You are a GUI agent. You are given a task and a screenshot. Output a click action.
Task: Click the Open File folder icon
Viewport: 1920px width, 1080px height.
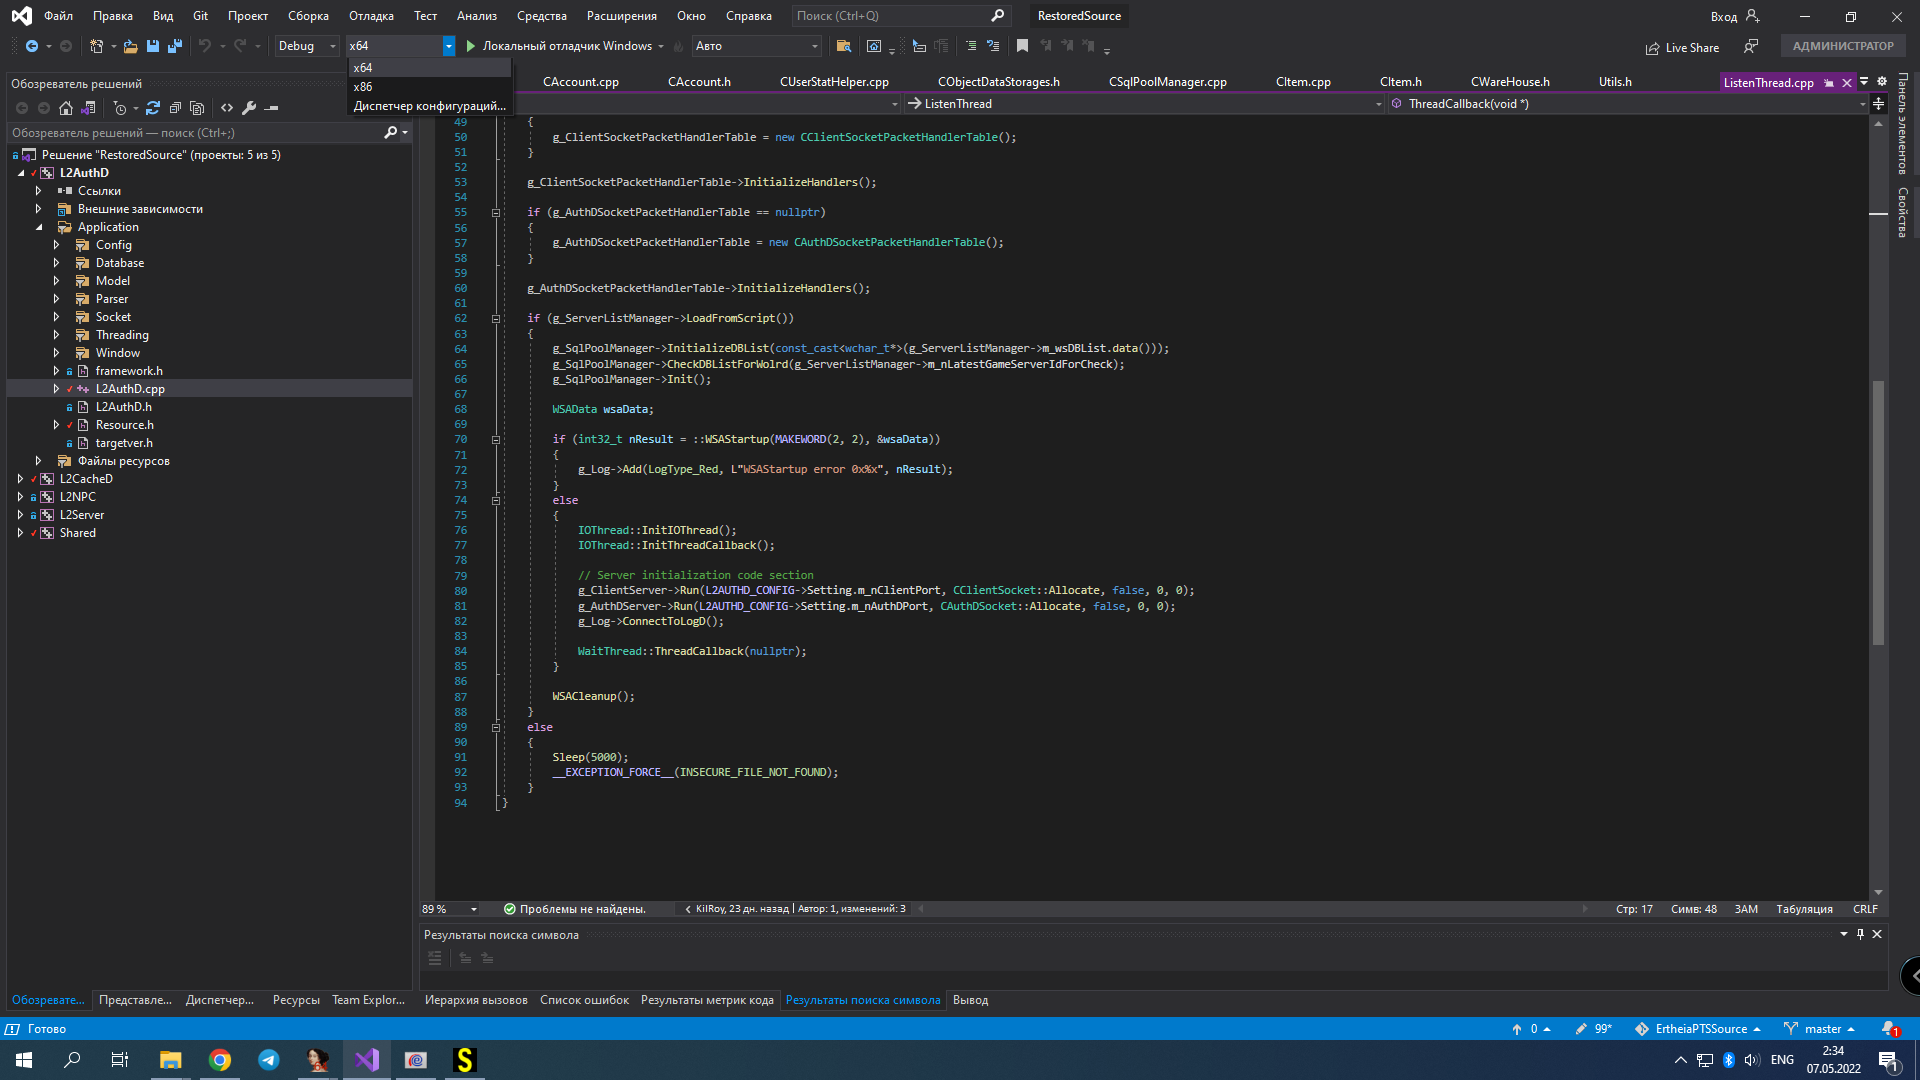(x=130, y=46)
